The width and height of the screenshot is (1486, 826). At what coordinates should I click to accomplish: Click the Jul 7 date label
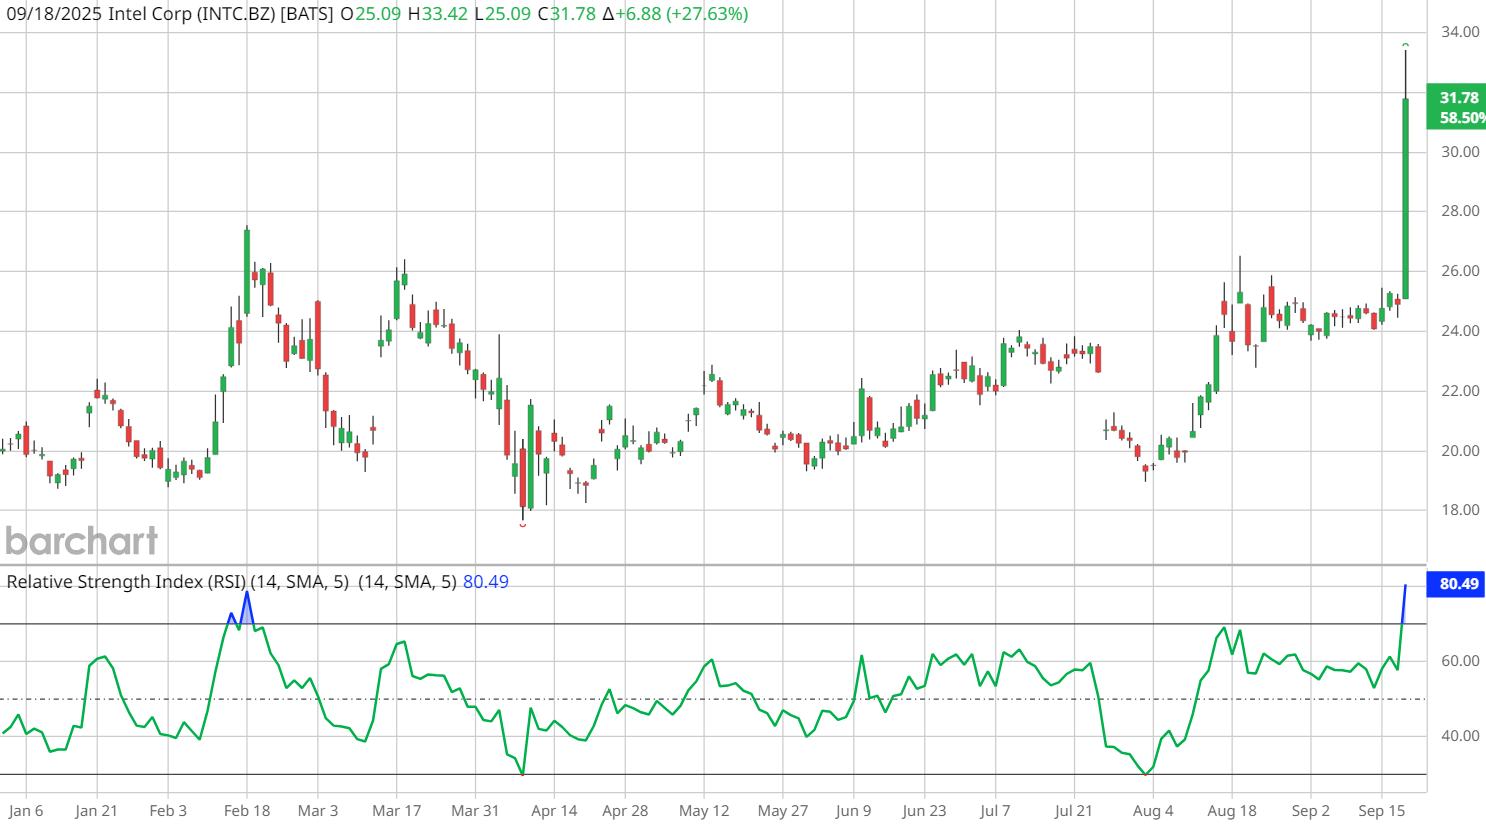pyautogui.click(x=995, y=811)
